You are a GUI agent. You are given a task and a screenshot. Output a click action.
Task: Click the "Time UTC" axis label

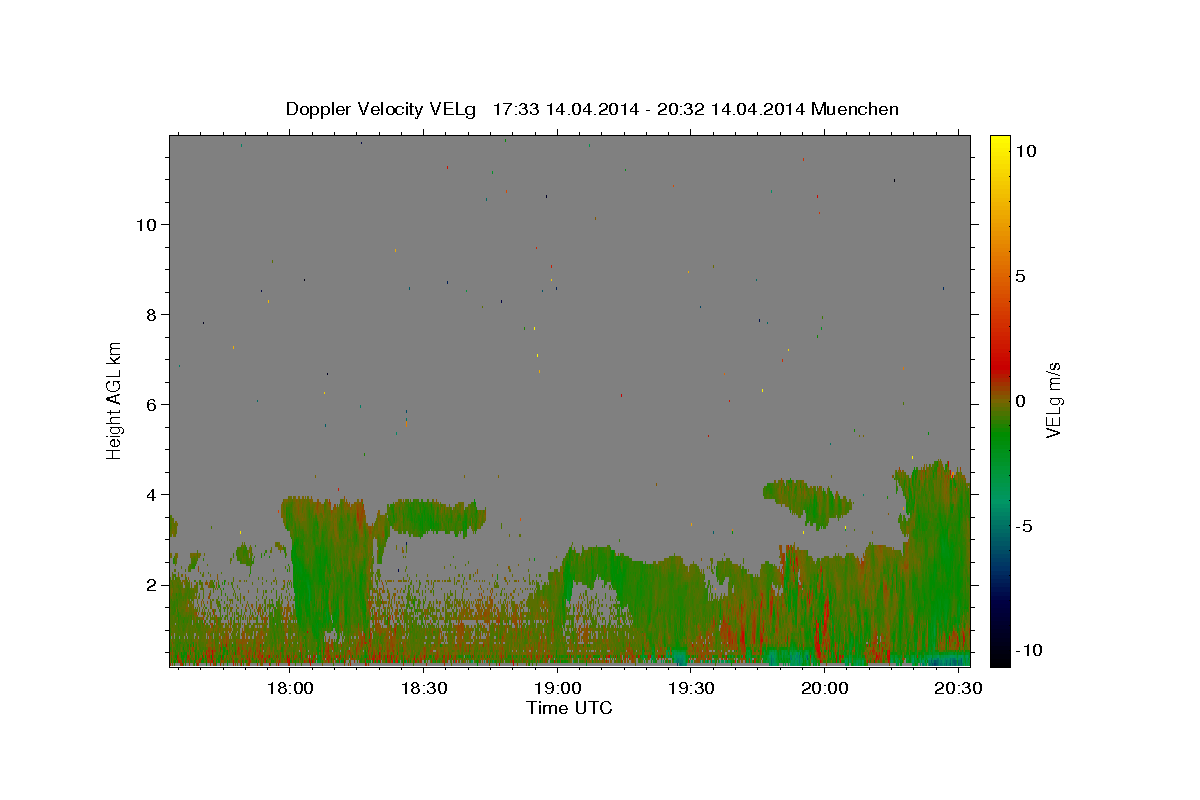coord(569,708)
